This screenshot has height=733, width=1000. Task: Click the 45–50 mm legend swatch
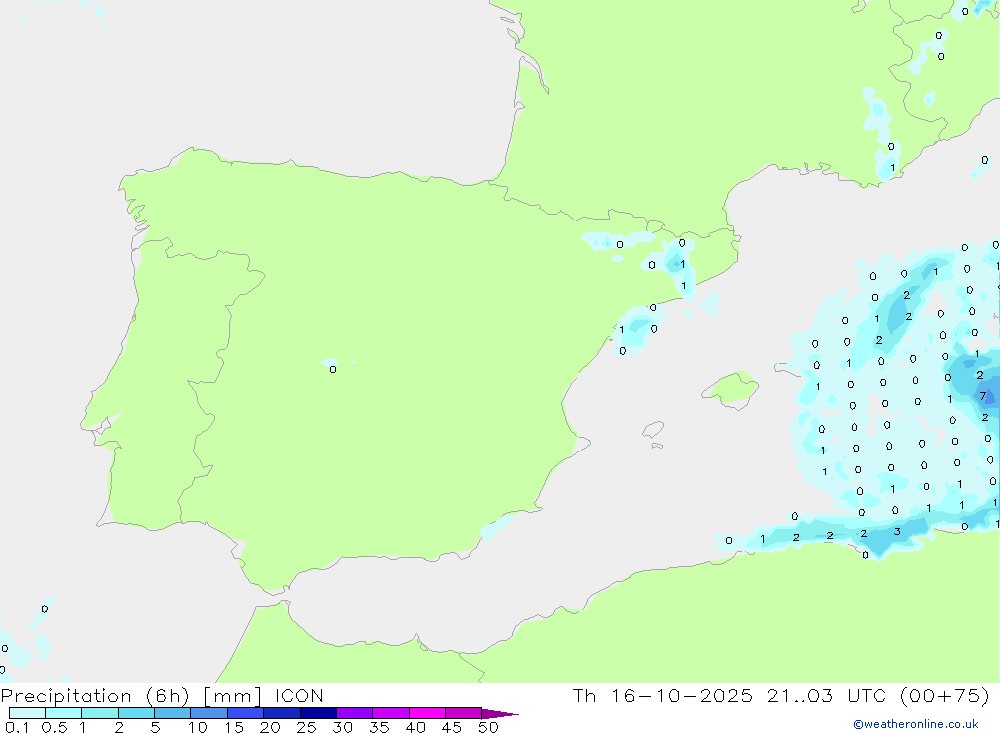[464, 713]
